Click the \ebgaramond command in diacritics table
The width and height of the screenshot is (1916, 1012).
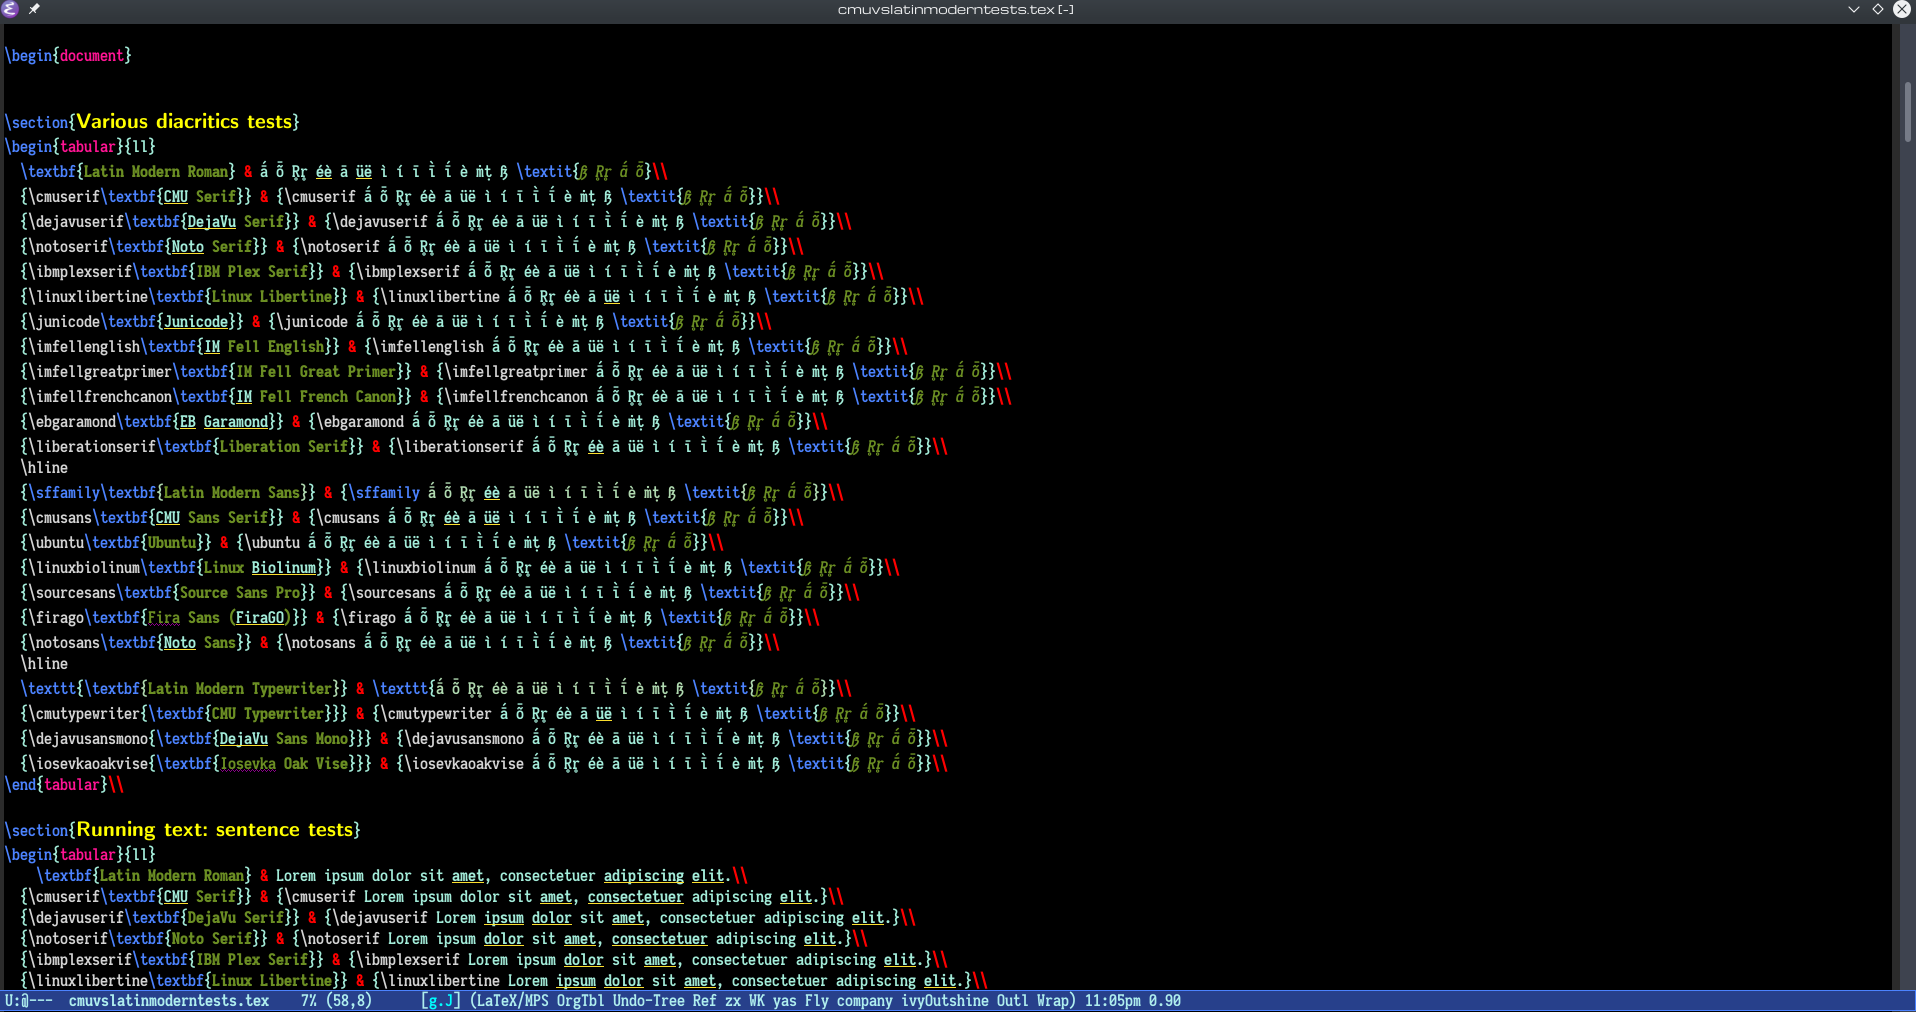pos(360,422)
